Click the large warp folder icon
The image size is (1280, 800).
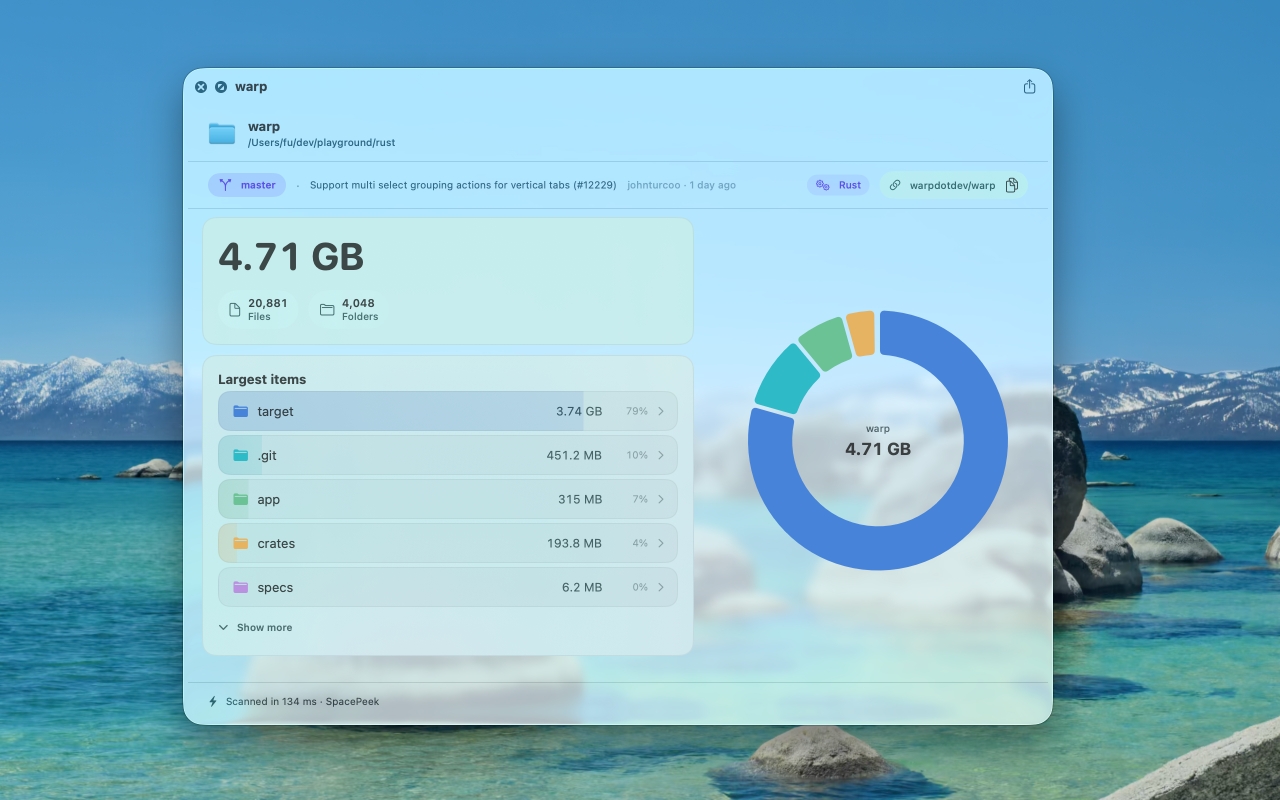(x=222, y=133)
